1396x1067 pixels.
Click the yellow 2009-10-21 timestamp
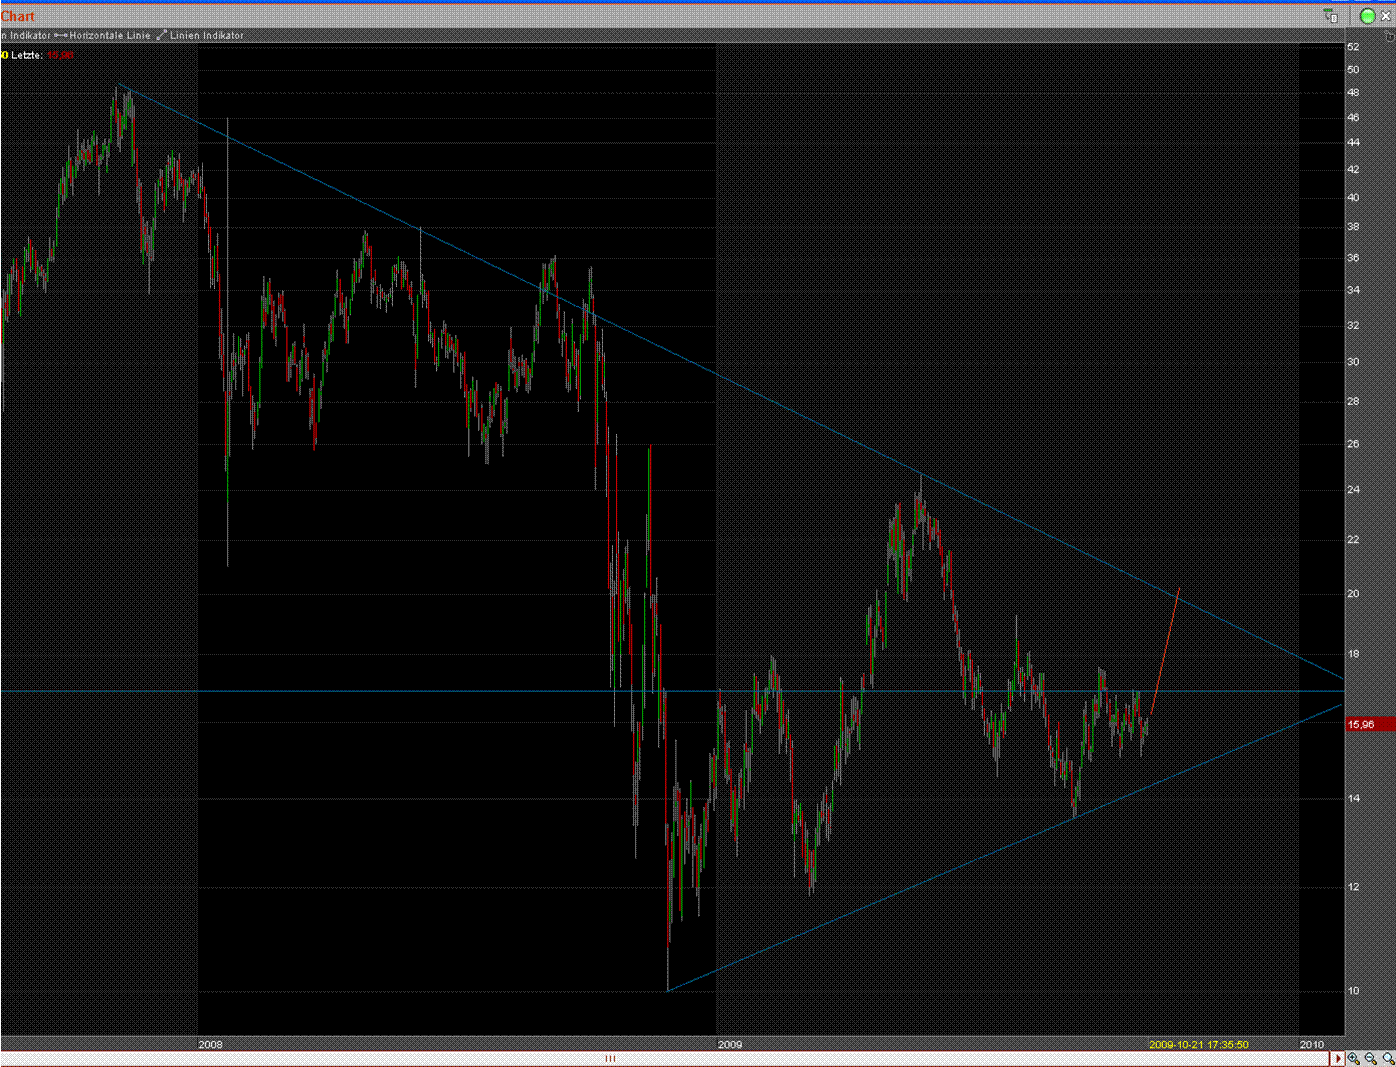point(1198,1044)
